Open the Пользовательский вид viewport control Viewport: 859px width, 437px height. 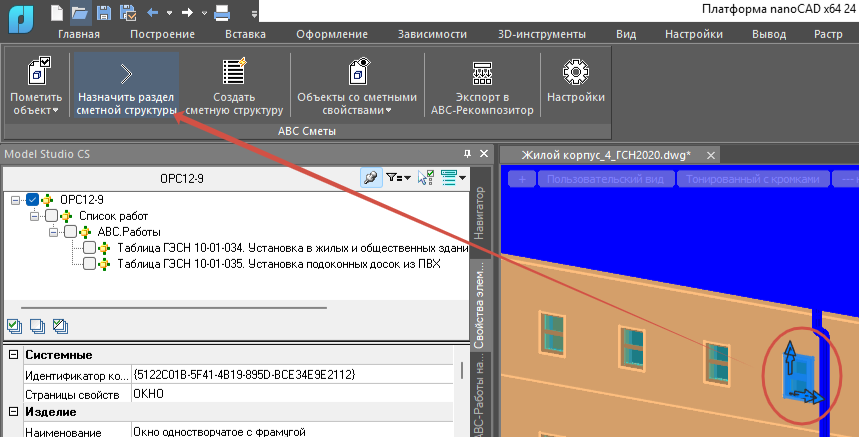(x=605, y=179)
